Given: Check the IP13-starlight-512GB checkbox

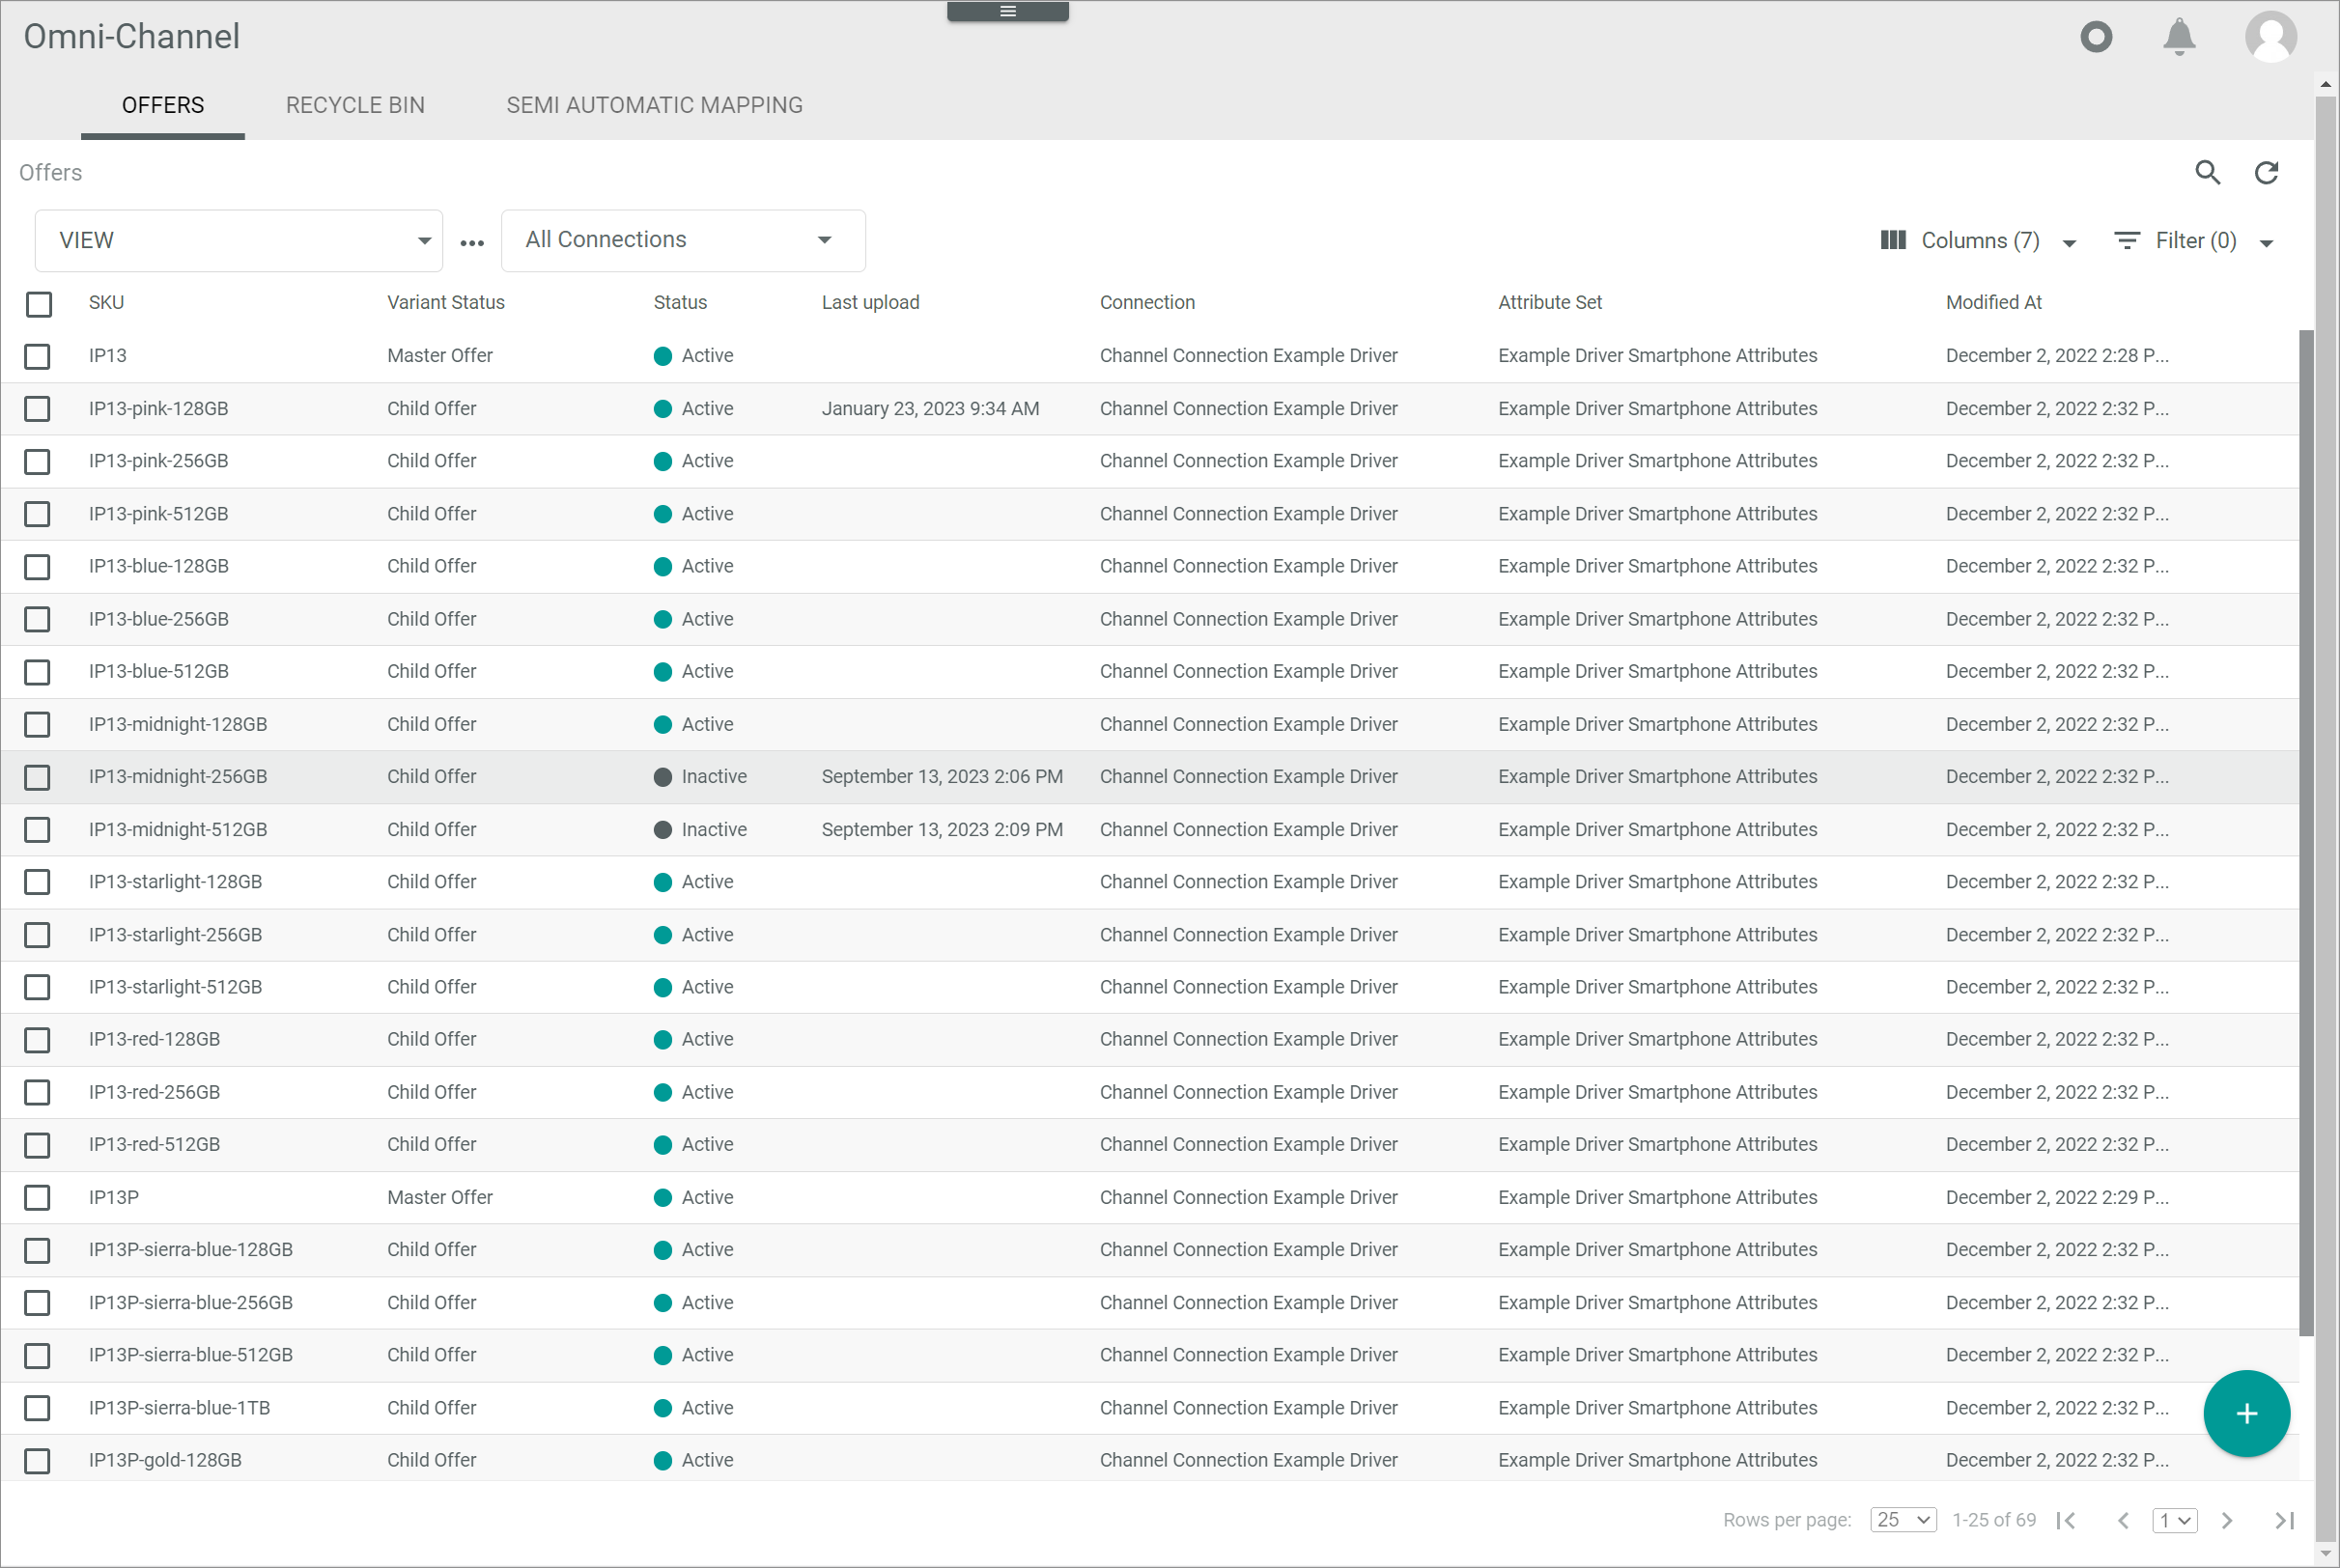Looking at the screenshot, I should tap(37, 987).
